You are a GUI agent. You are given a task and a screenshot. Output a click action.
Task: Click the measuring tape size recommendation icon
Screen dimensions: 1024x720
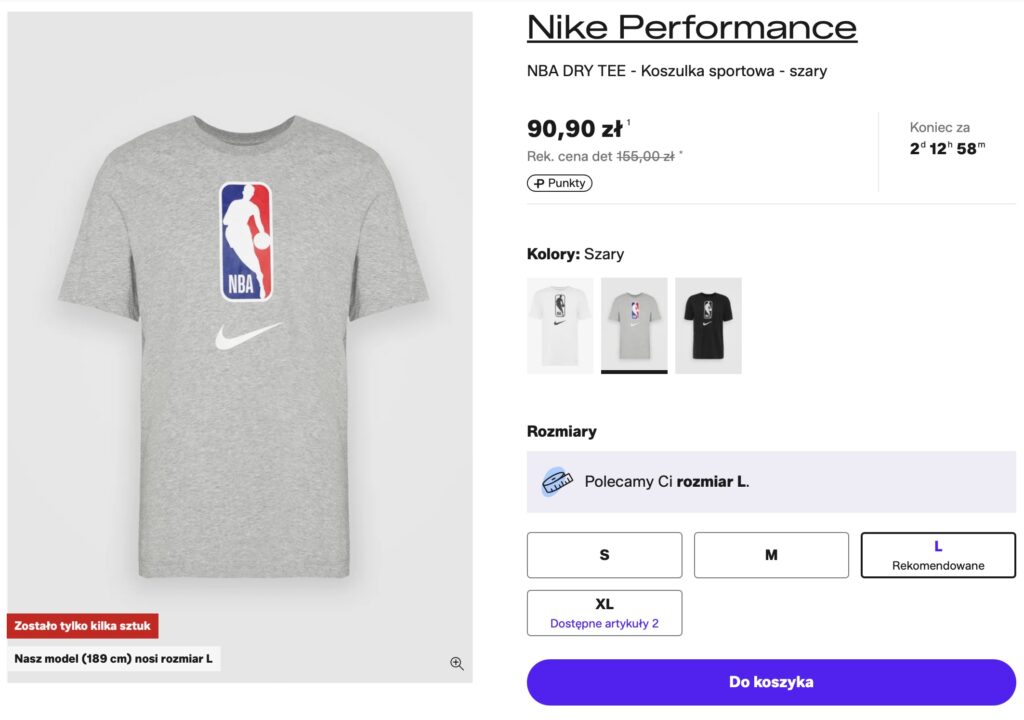click(x=557, y=482)
